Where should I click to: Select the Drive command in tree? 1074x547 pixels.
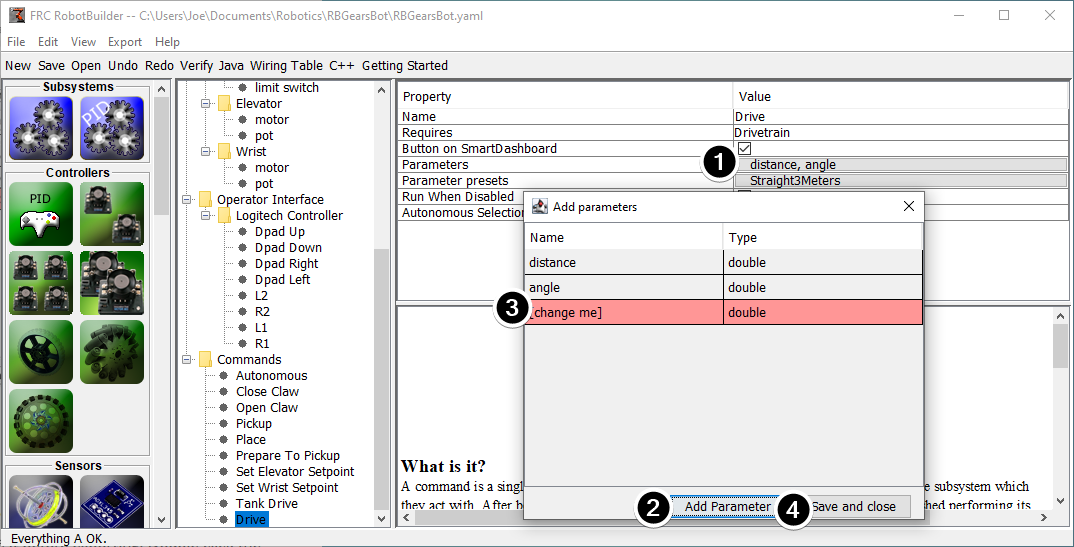251,520
